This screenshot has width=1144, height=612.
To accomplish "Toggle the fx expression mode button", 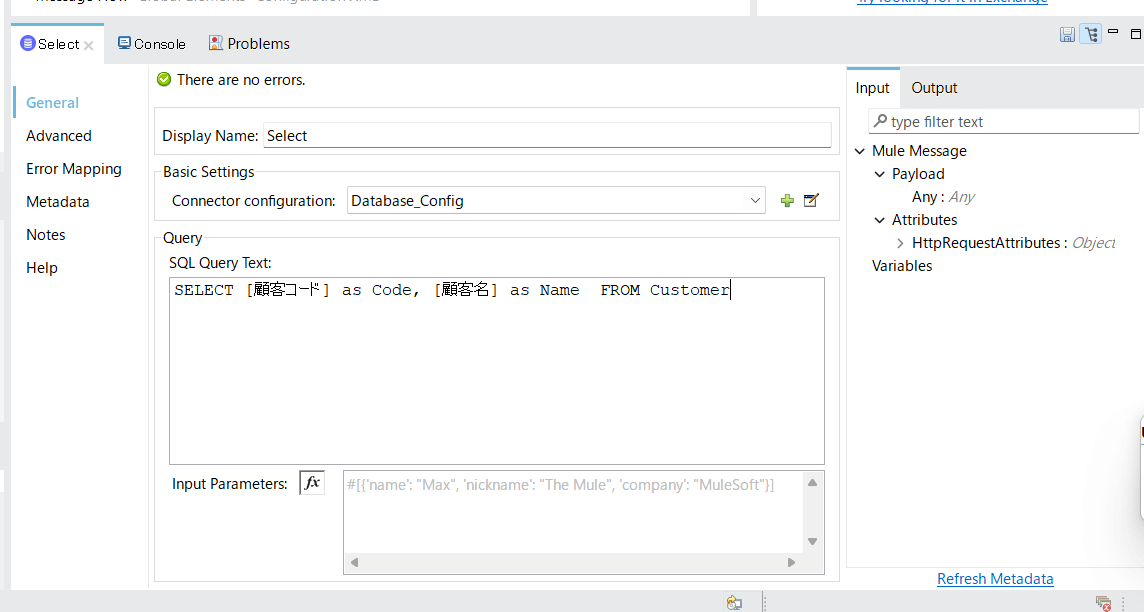I will 312,482.
